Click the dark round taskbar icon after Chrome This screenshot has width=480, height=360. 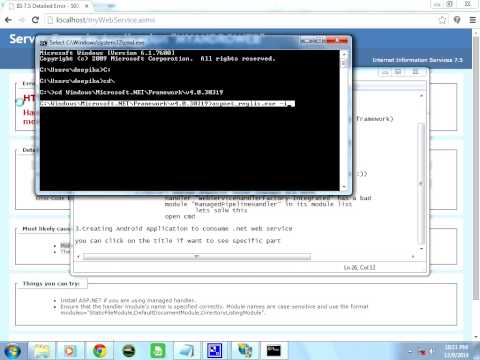pos(128,351)
